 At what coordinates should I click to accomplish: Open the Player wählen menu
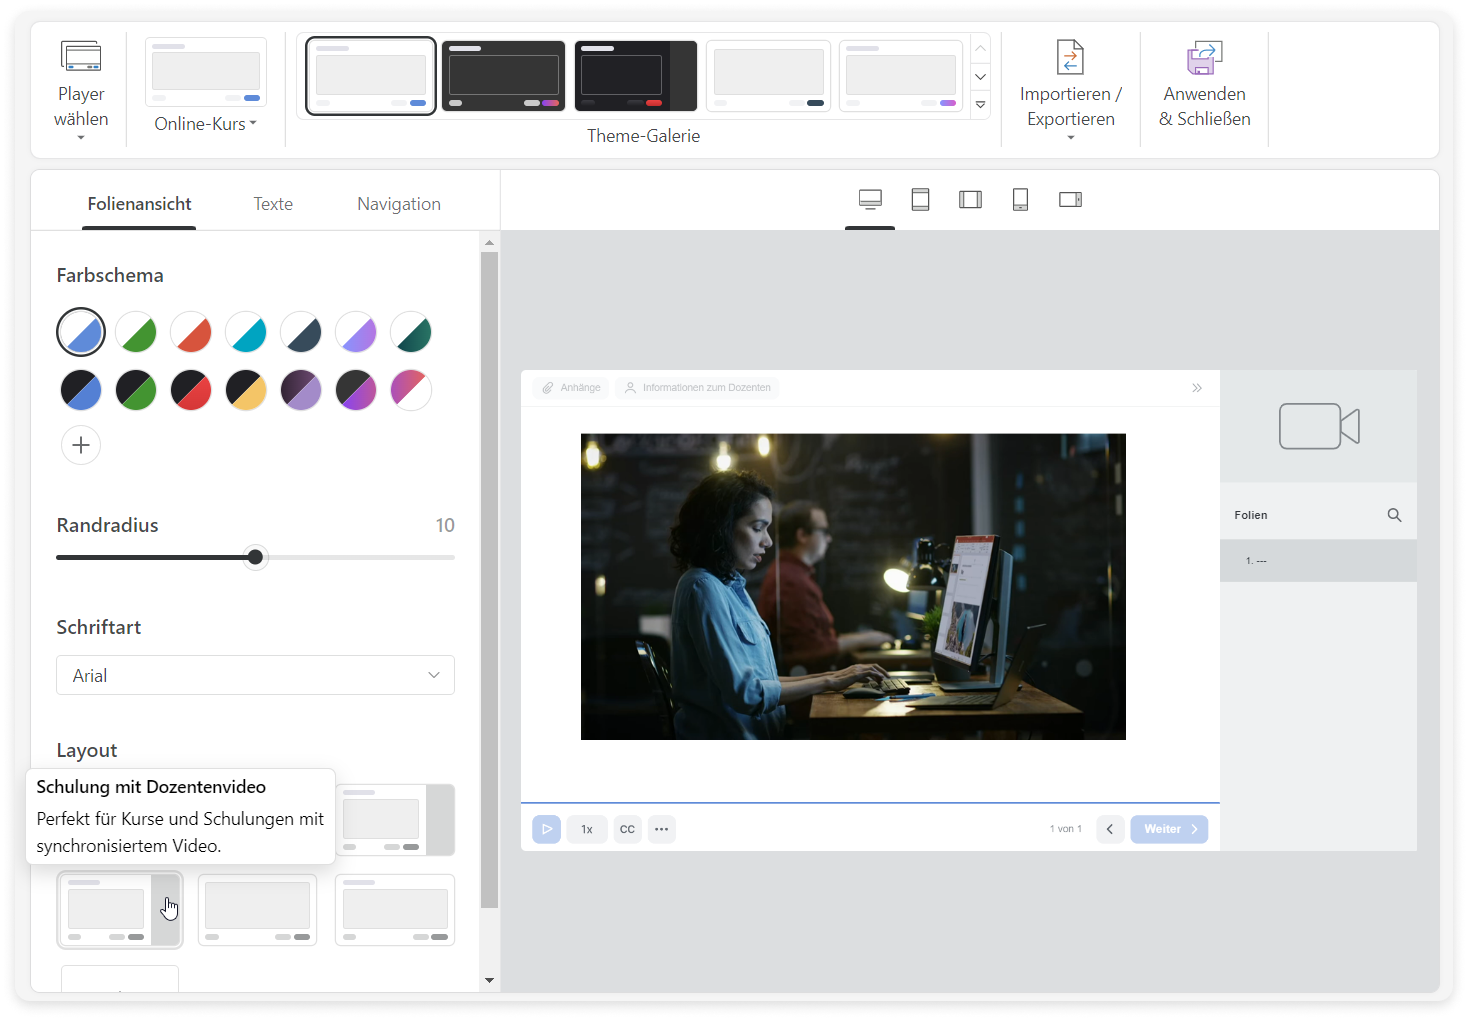coord(81,90)
